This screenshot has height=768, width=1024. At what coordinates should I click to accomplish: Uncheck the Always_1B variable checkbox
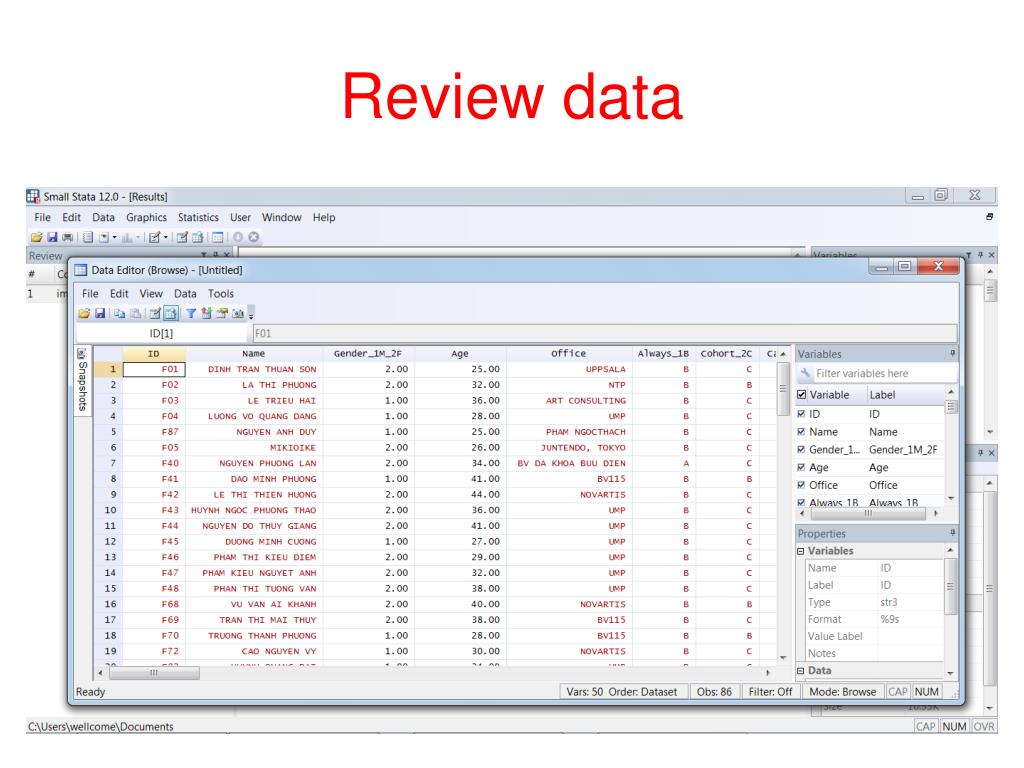[801, 502]
